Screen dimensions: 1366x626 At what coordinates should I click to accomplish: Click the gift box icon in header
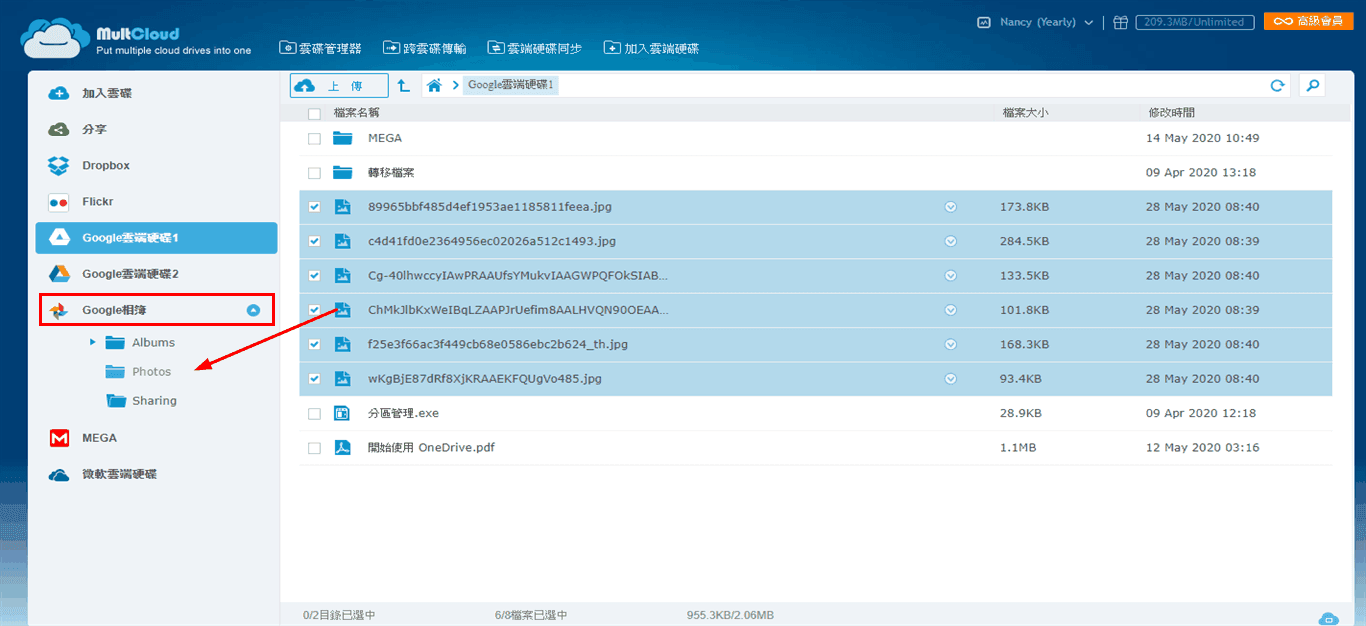(x=1121, y=22)
